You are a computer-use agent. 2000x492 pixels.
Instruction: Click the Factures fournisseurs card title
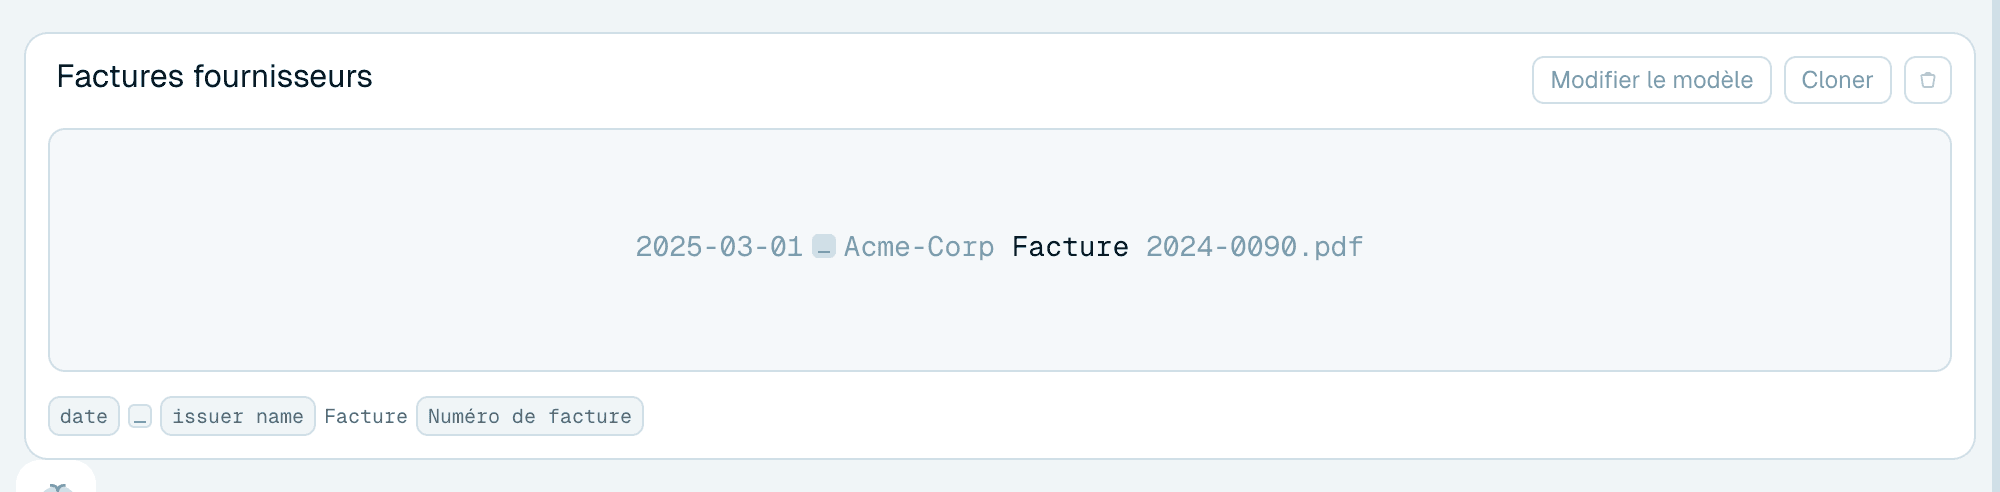click(214, 76)
